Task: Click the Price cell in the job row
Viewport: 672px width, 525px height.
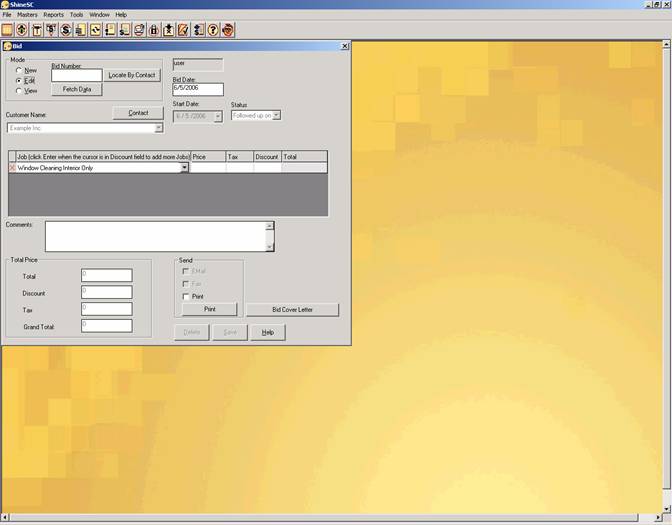Action: (x=208, y=168)
